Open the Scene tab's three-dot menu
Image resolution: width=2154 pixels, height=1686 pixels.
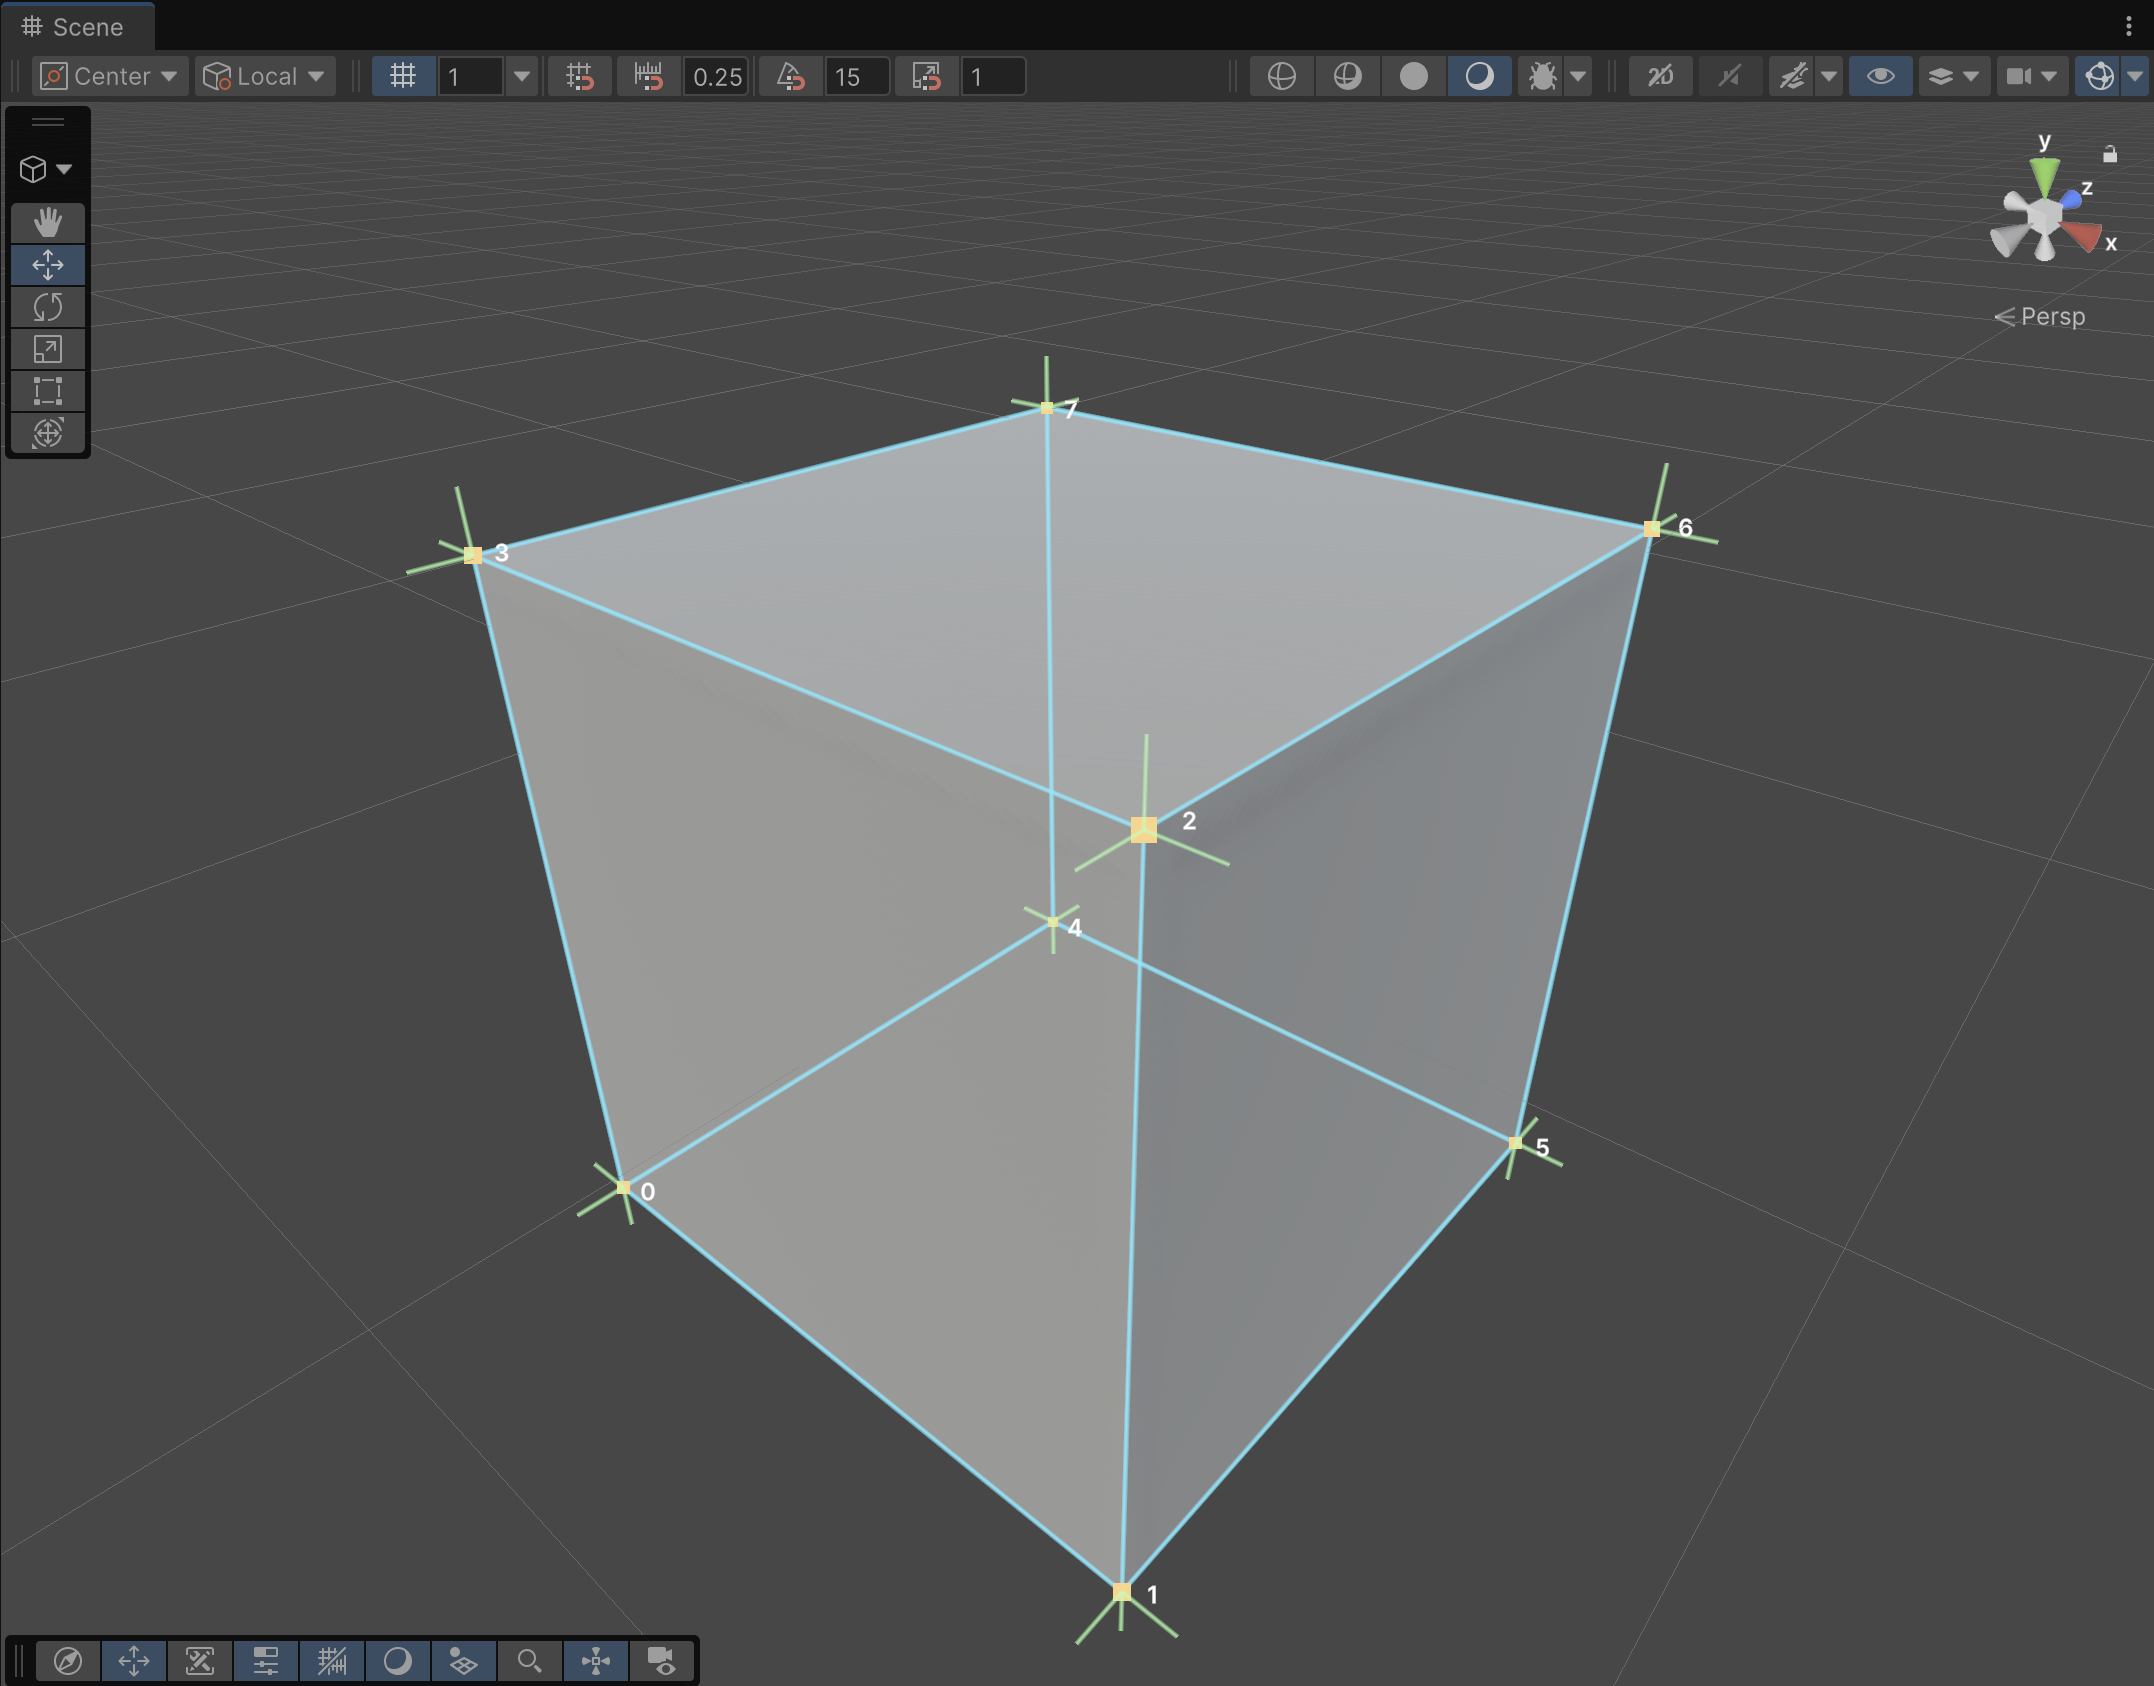2129,26
